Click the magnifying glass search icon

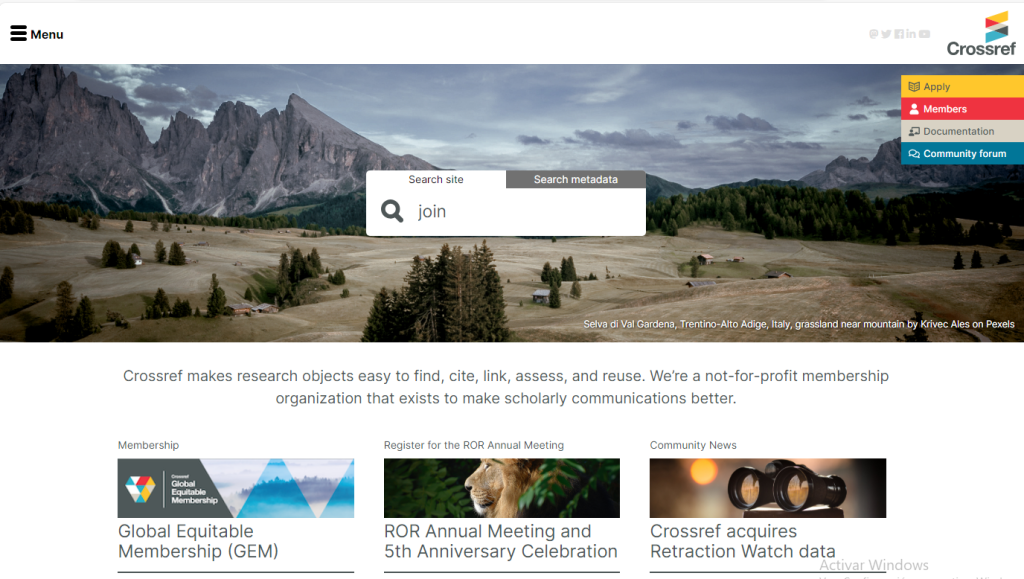392,211
